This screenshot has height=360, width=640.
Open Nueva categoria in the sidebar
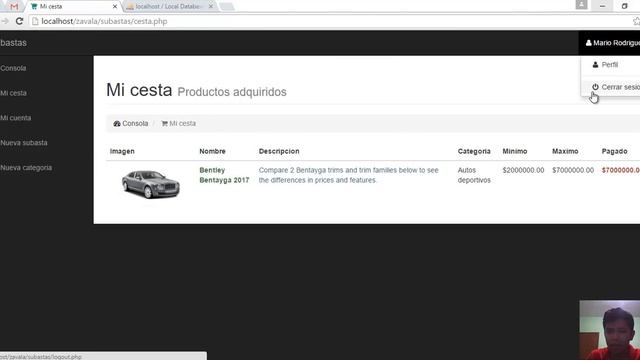point(26,168)
